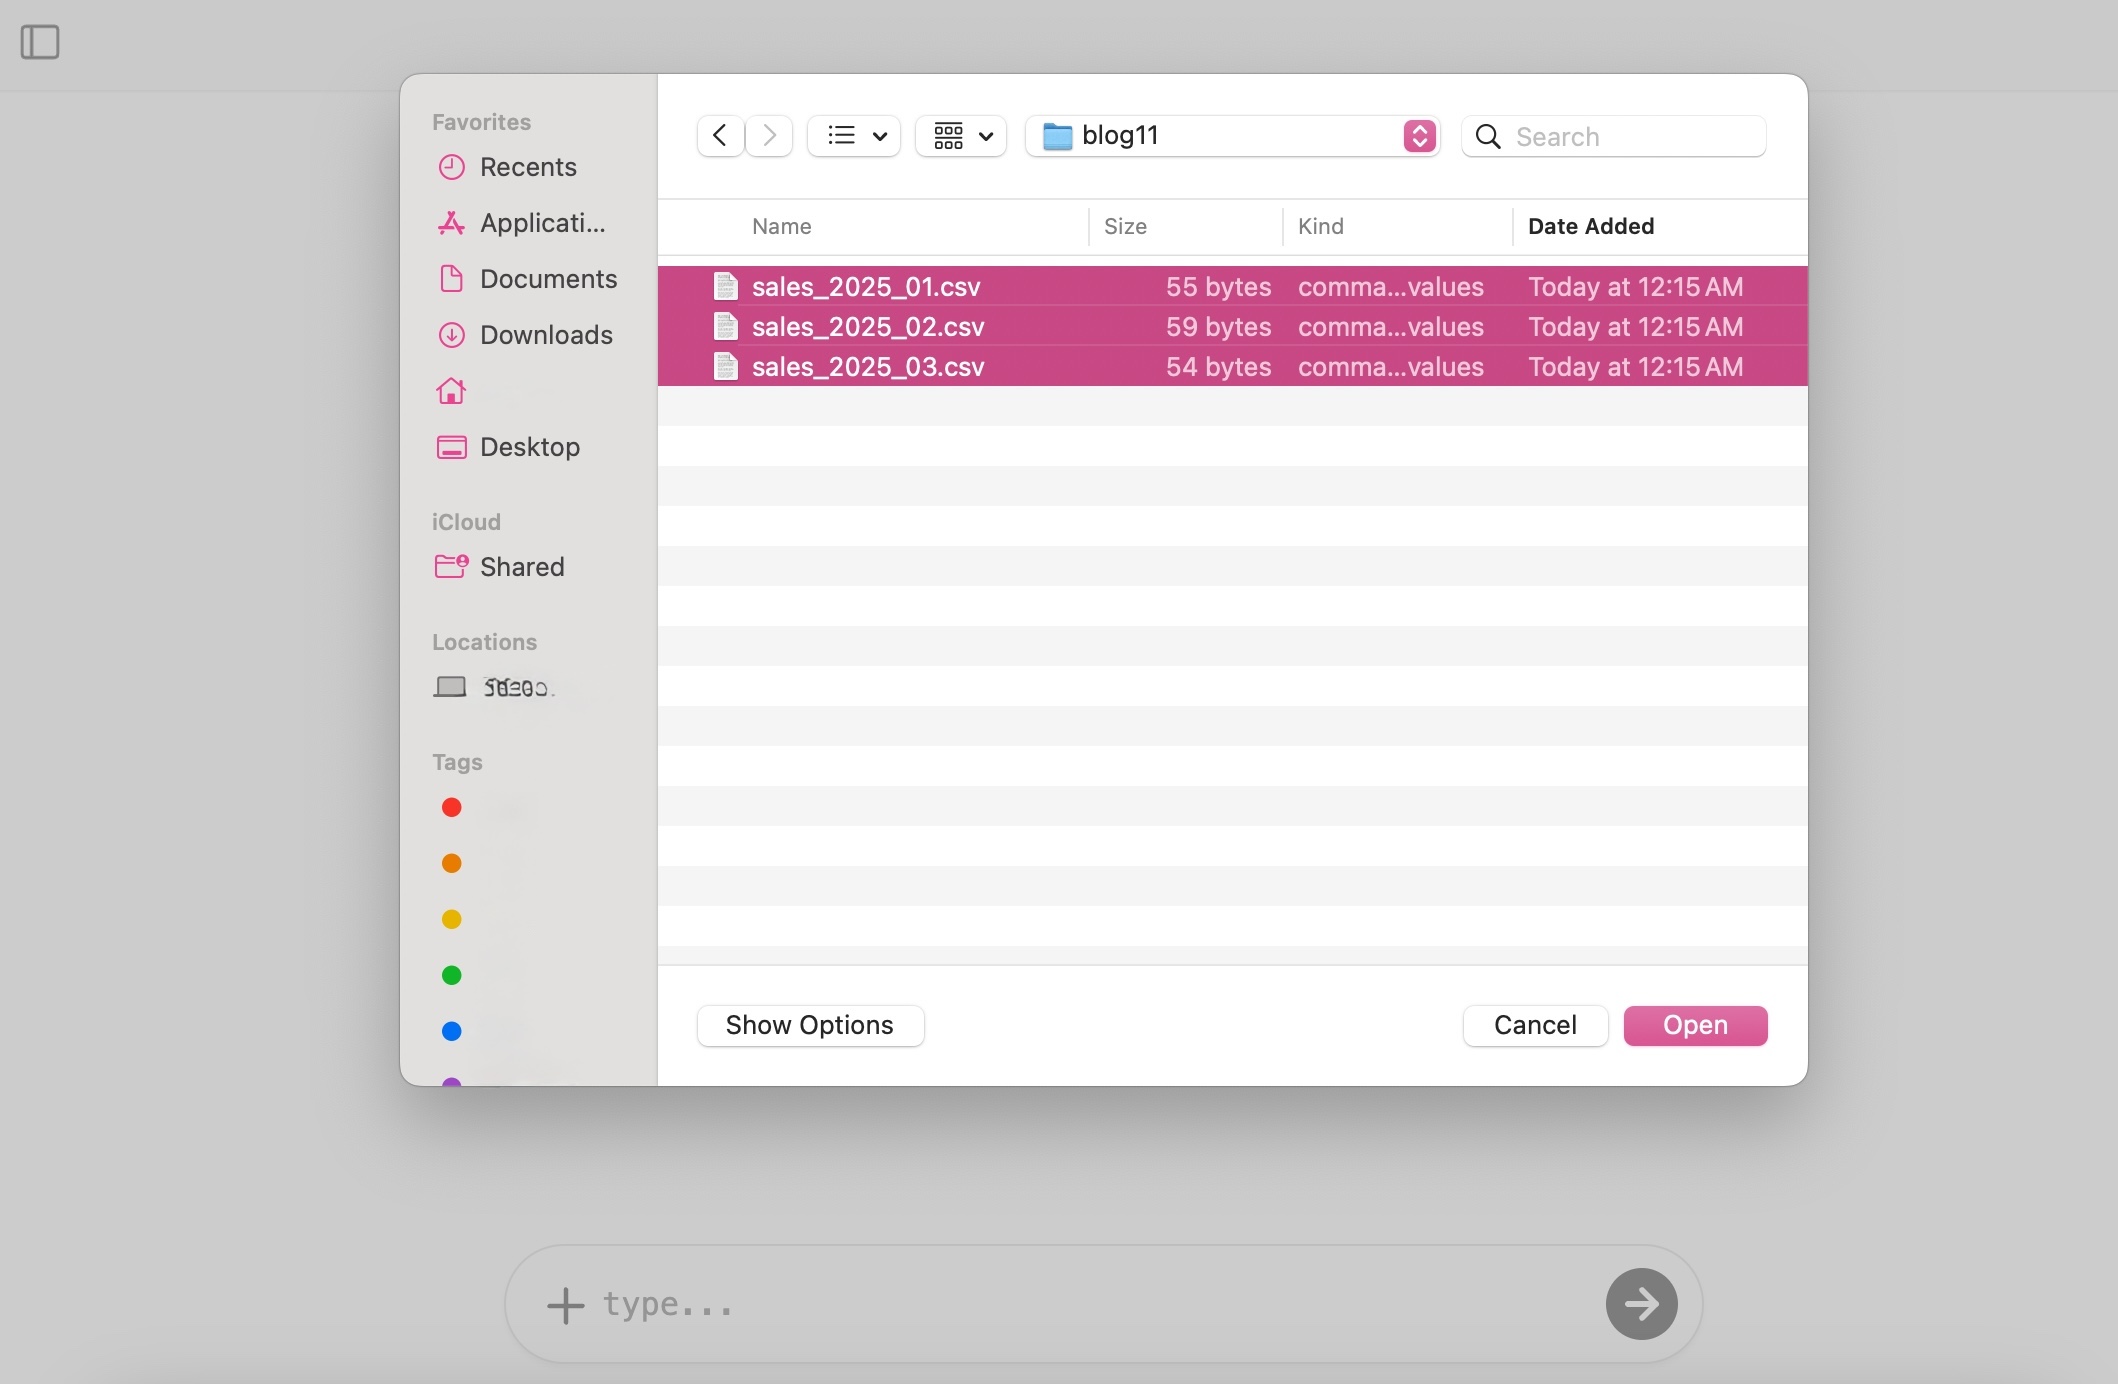Cancel the file dialog
Screen dimensions: 2118x1384
click(x=1535, y=1026)
